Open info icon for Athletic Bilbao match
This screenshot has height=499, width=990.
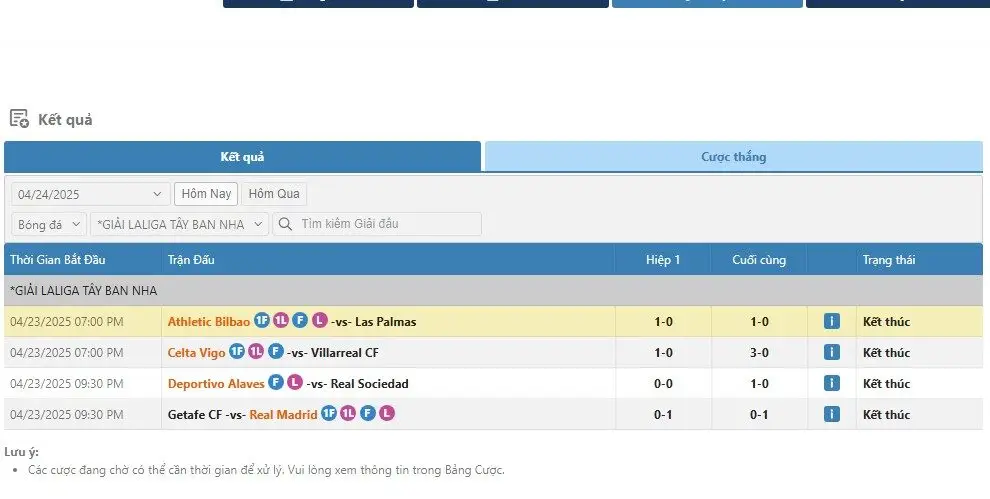(831, 321)
